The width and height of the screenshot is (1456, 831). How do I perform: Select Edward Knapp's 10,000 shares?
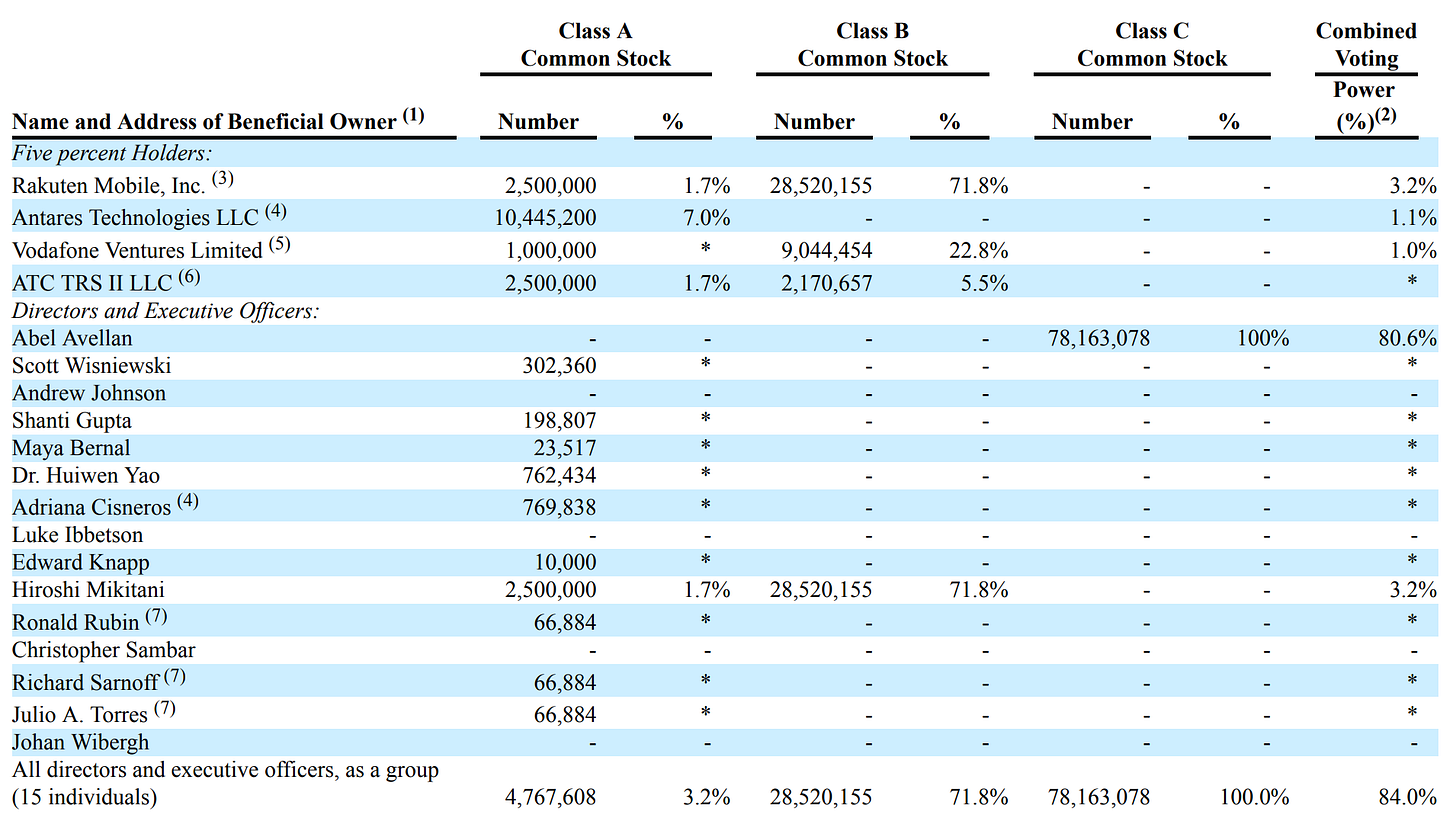point(566,563)
